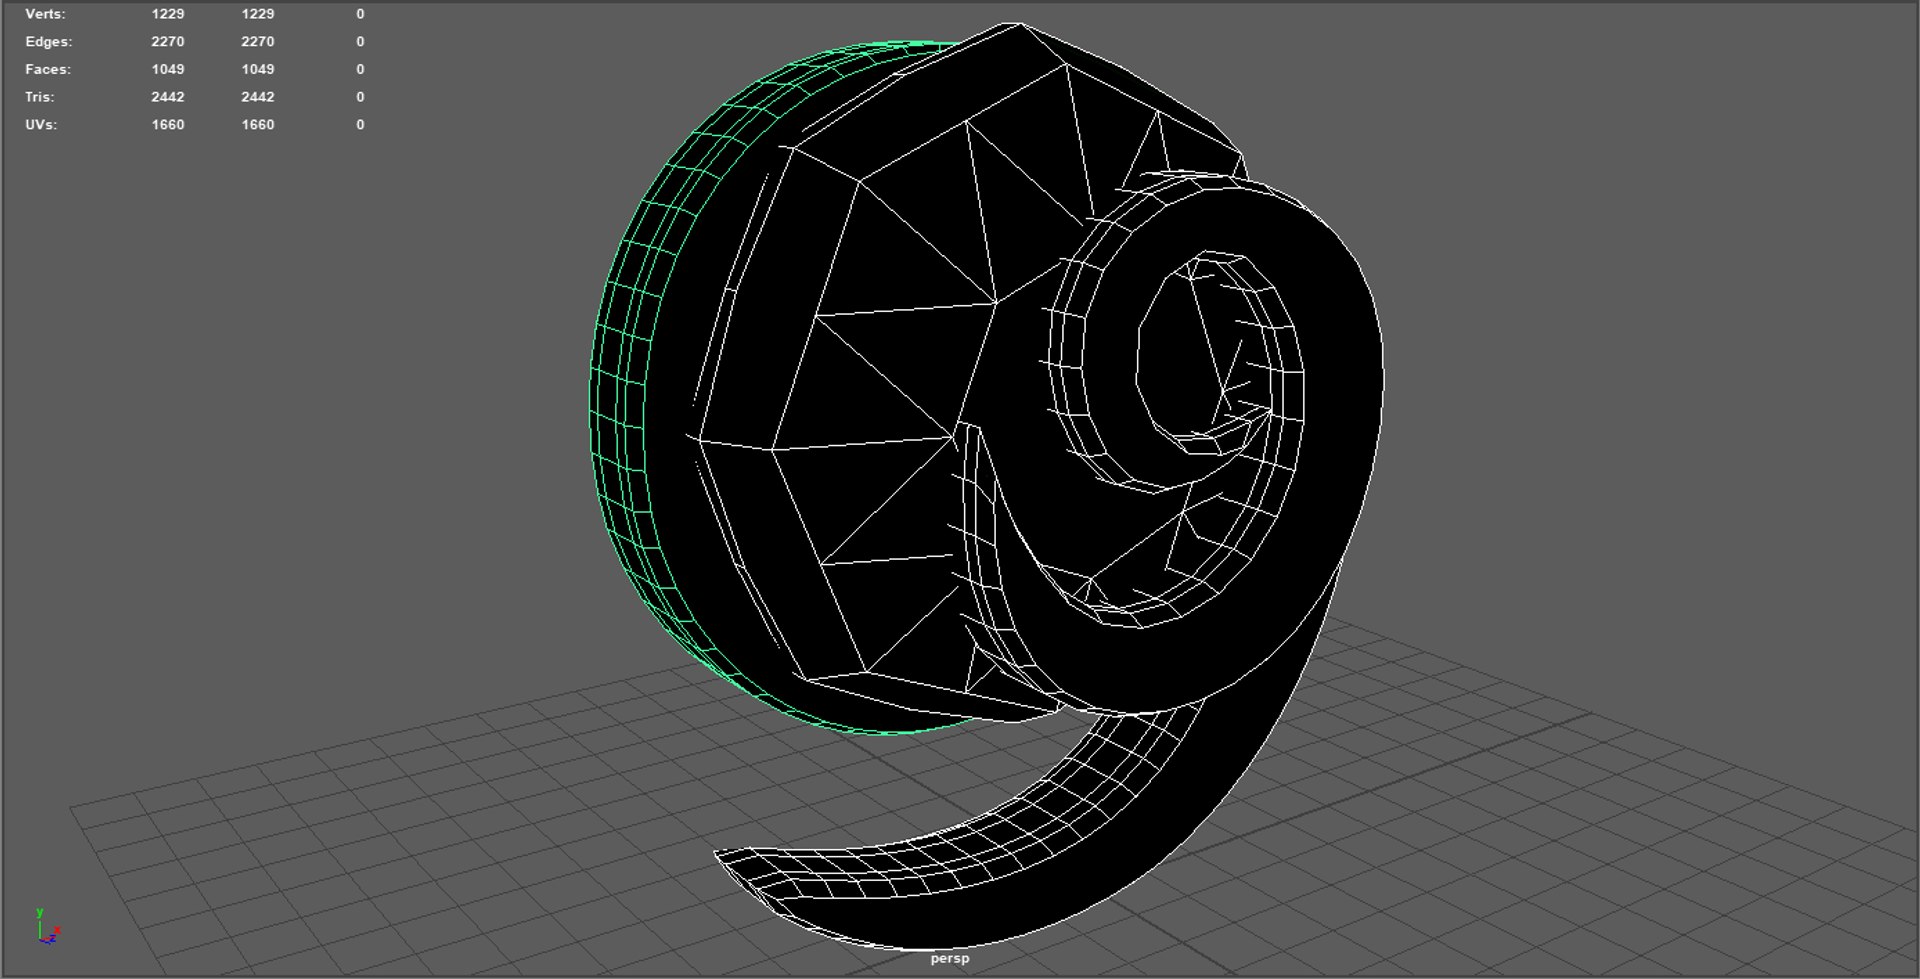The width and height of the screenshot is (1920, 979).
Task: Click the 0 value in the Tris row
Action: coord(360,97)
